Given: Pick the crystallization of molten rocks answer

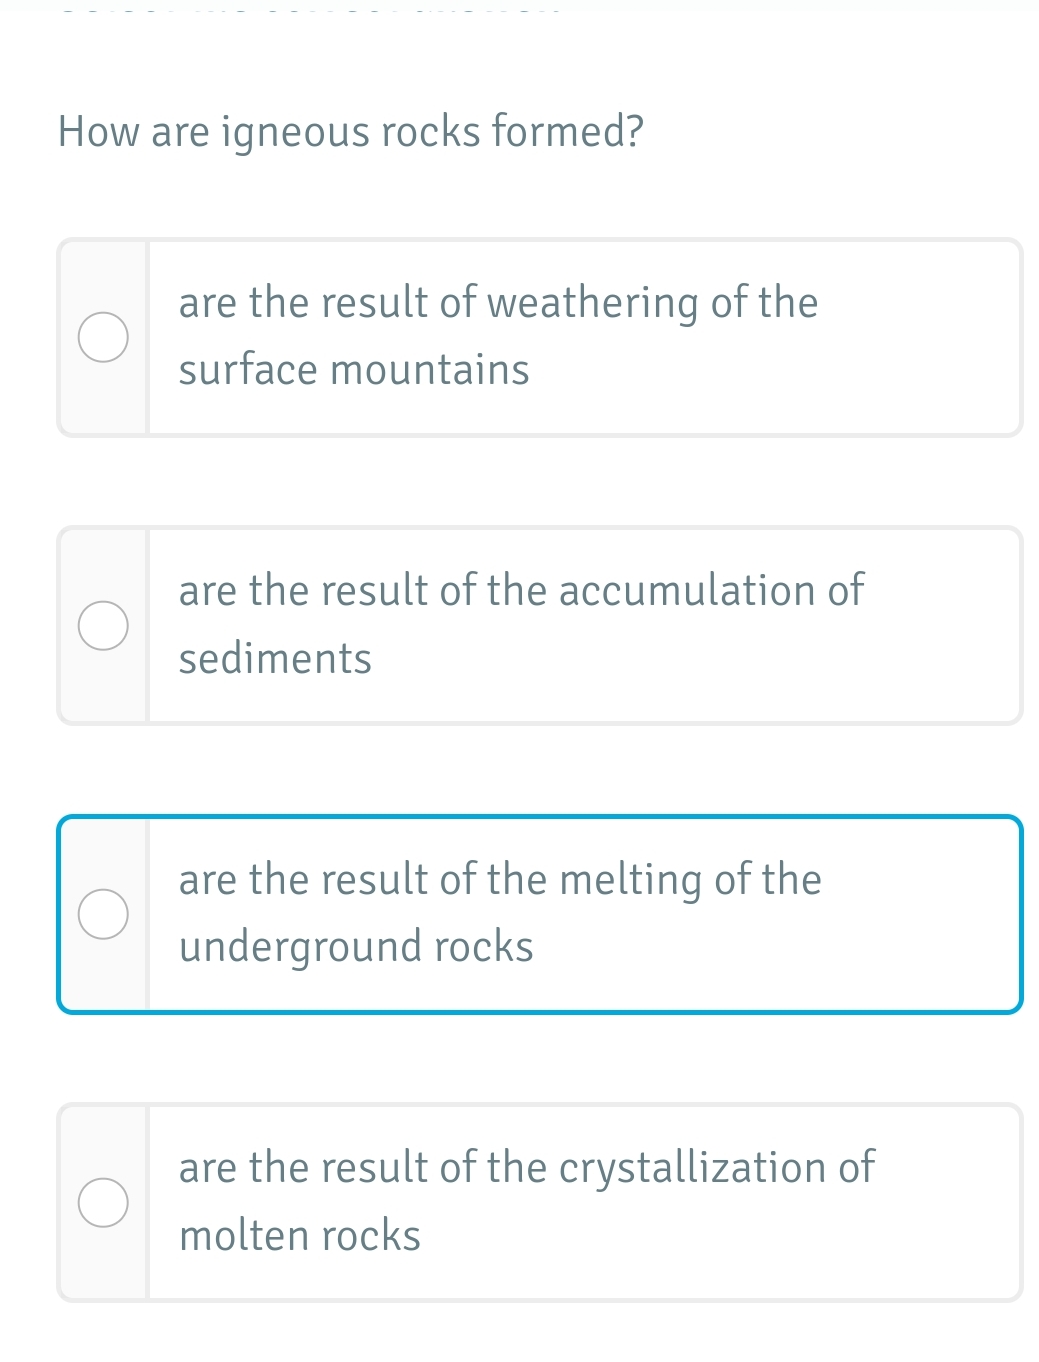Looking at the screenshot, I should pos(540,1201).
